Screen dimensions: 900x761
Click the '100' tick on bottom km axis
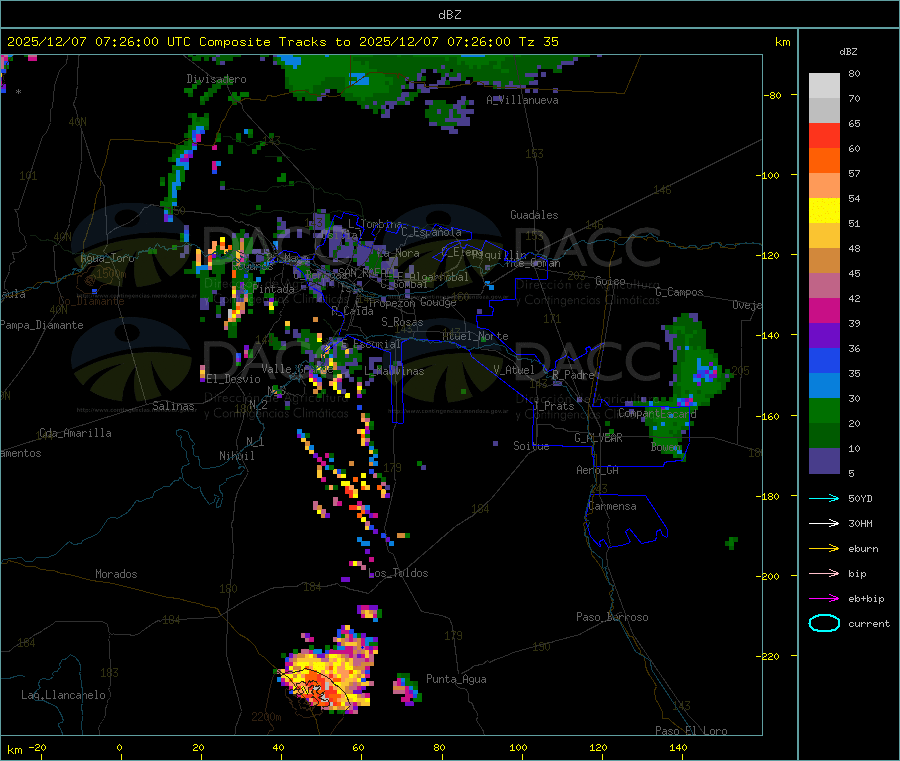pyautogui.click(x=518, y=747)
